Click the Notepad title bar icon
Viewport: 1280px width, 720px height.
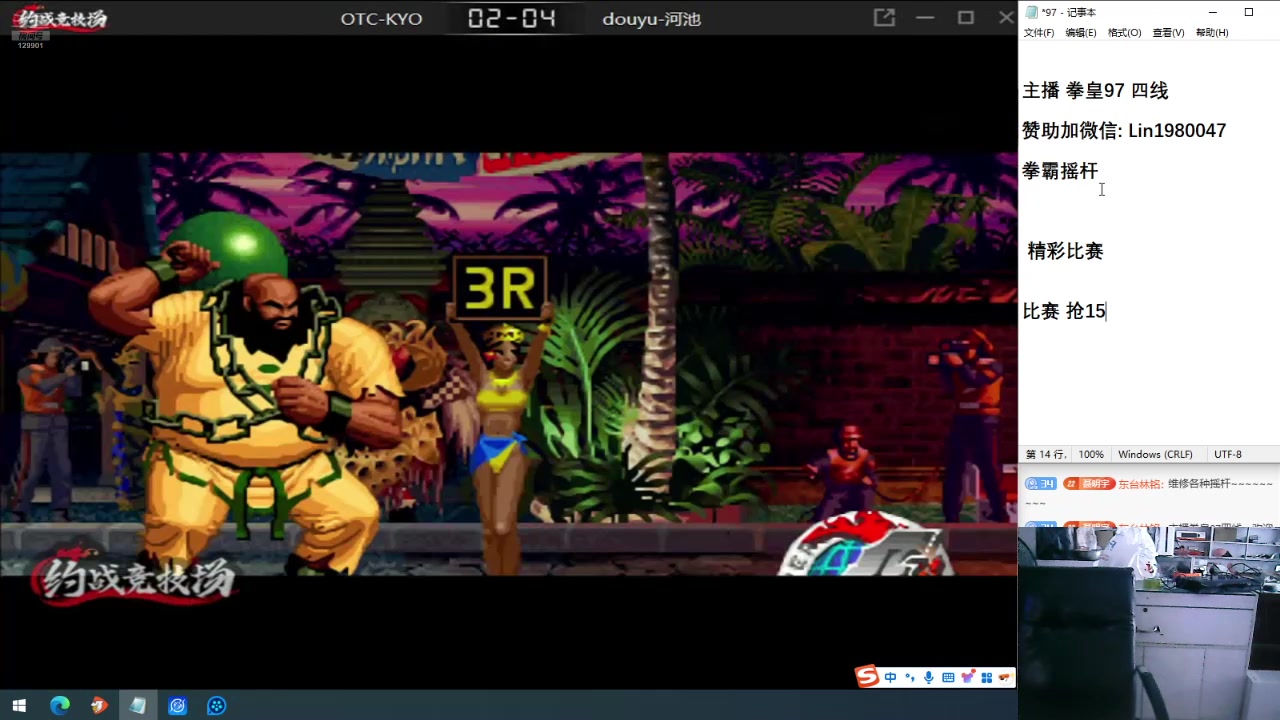click(x=1031, y=12)
